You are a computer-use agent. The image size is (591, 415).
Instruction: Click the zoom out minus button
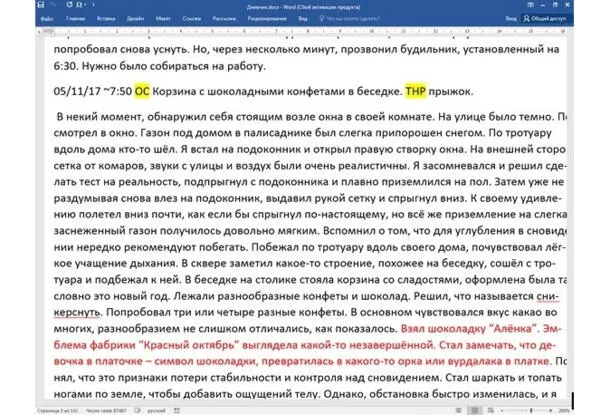[502, 410]
